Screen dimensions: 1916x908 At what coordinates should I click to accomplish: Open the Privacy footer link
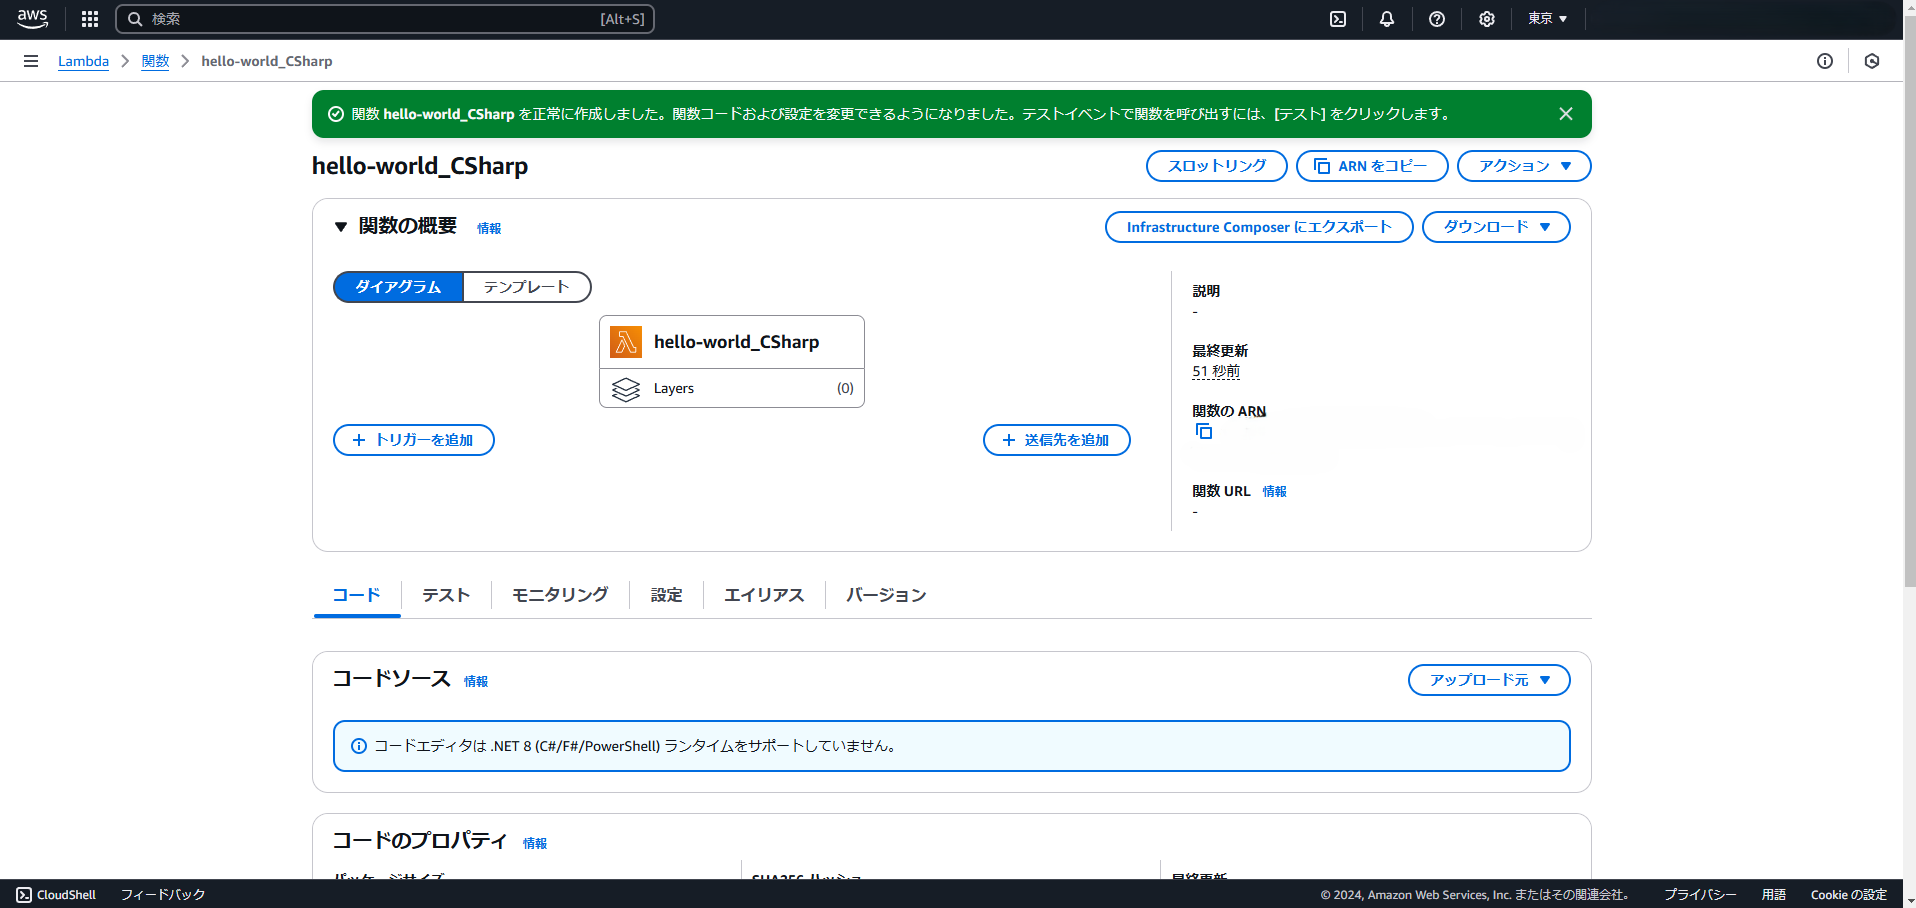click(1700, 895)
